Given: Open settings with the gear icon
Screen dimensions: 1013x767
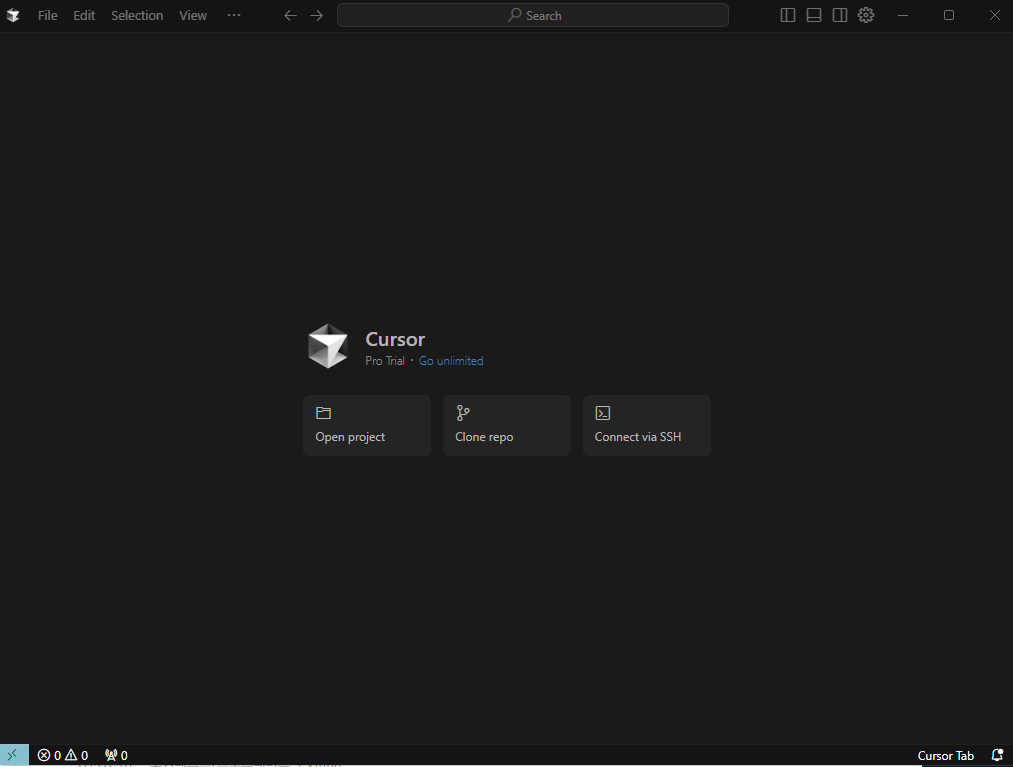Looking at the screenshot, I should click(866, 15).
